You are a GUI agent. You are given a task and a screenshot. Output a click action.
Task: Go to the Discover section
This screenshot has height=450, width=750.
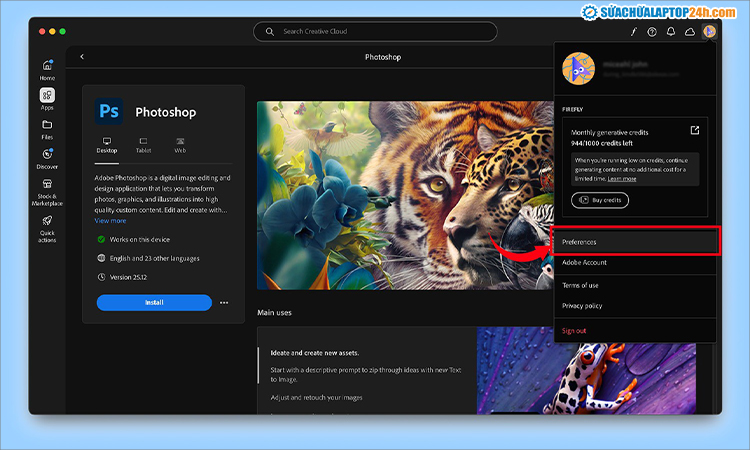47,158
